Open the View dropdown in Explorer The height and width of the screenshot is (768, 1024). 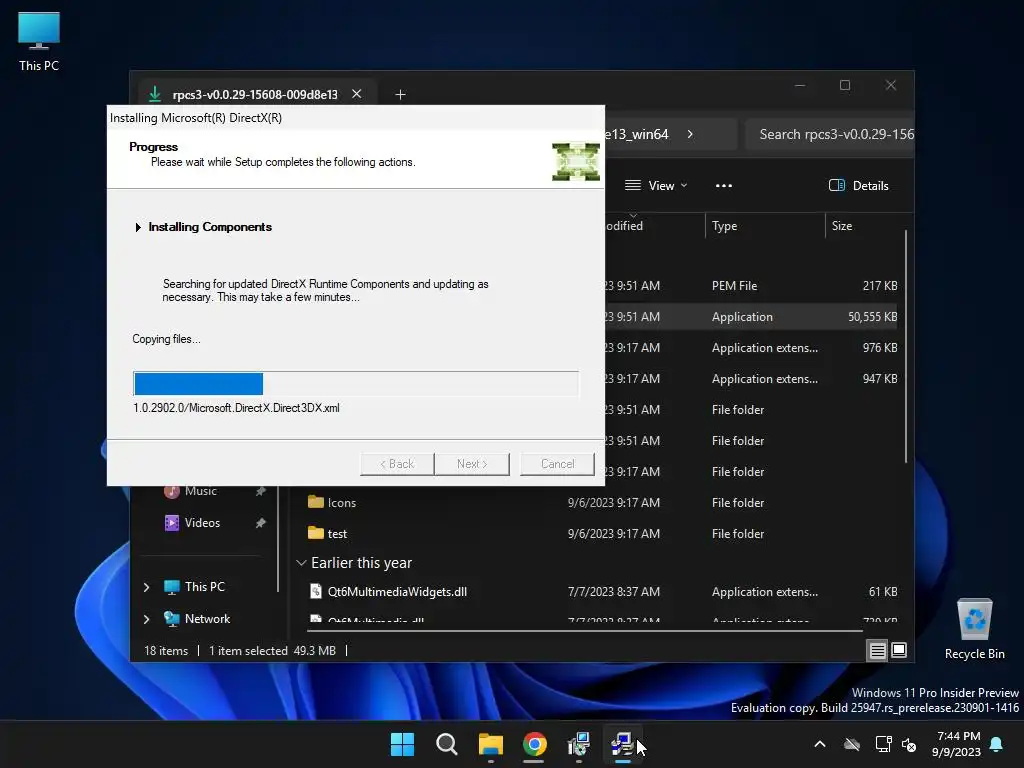tap(656, 185)
